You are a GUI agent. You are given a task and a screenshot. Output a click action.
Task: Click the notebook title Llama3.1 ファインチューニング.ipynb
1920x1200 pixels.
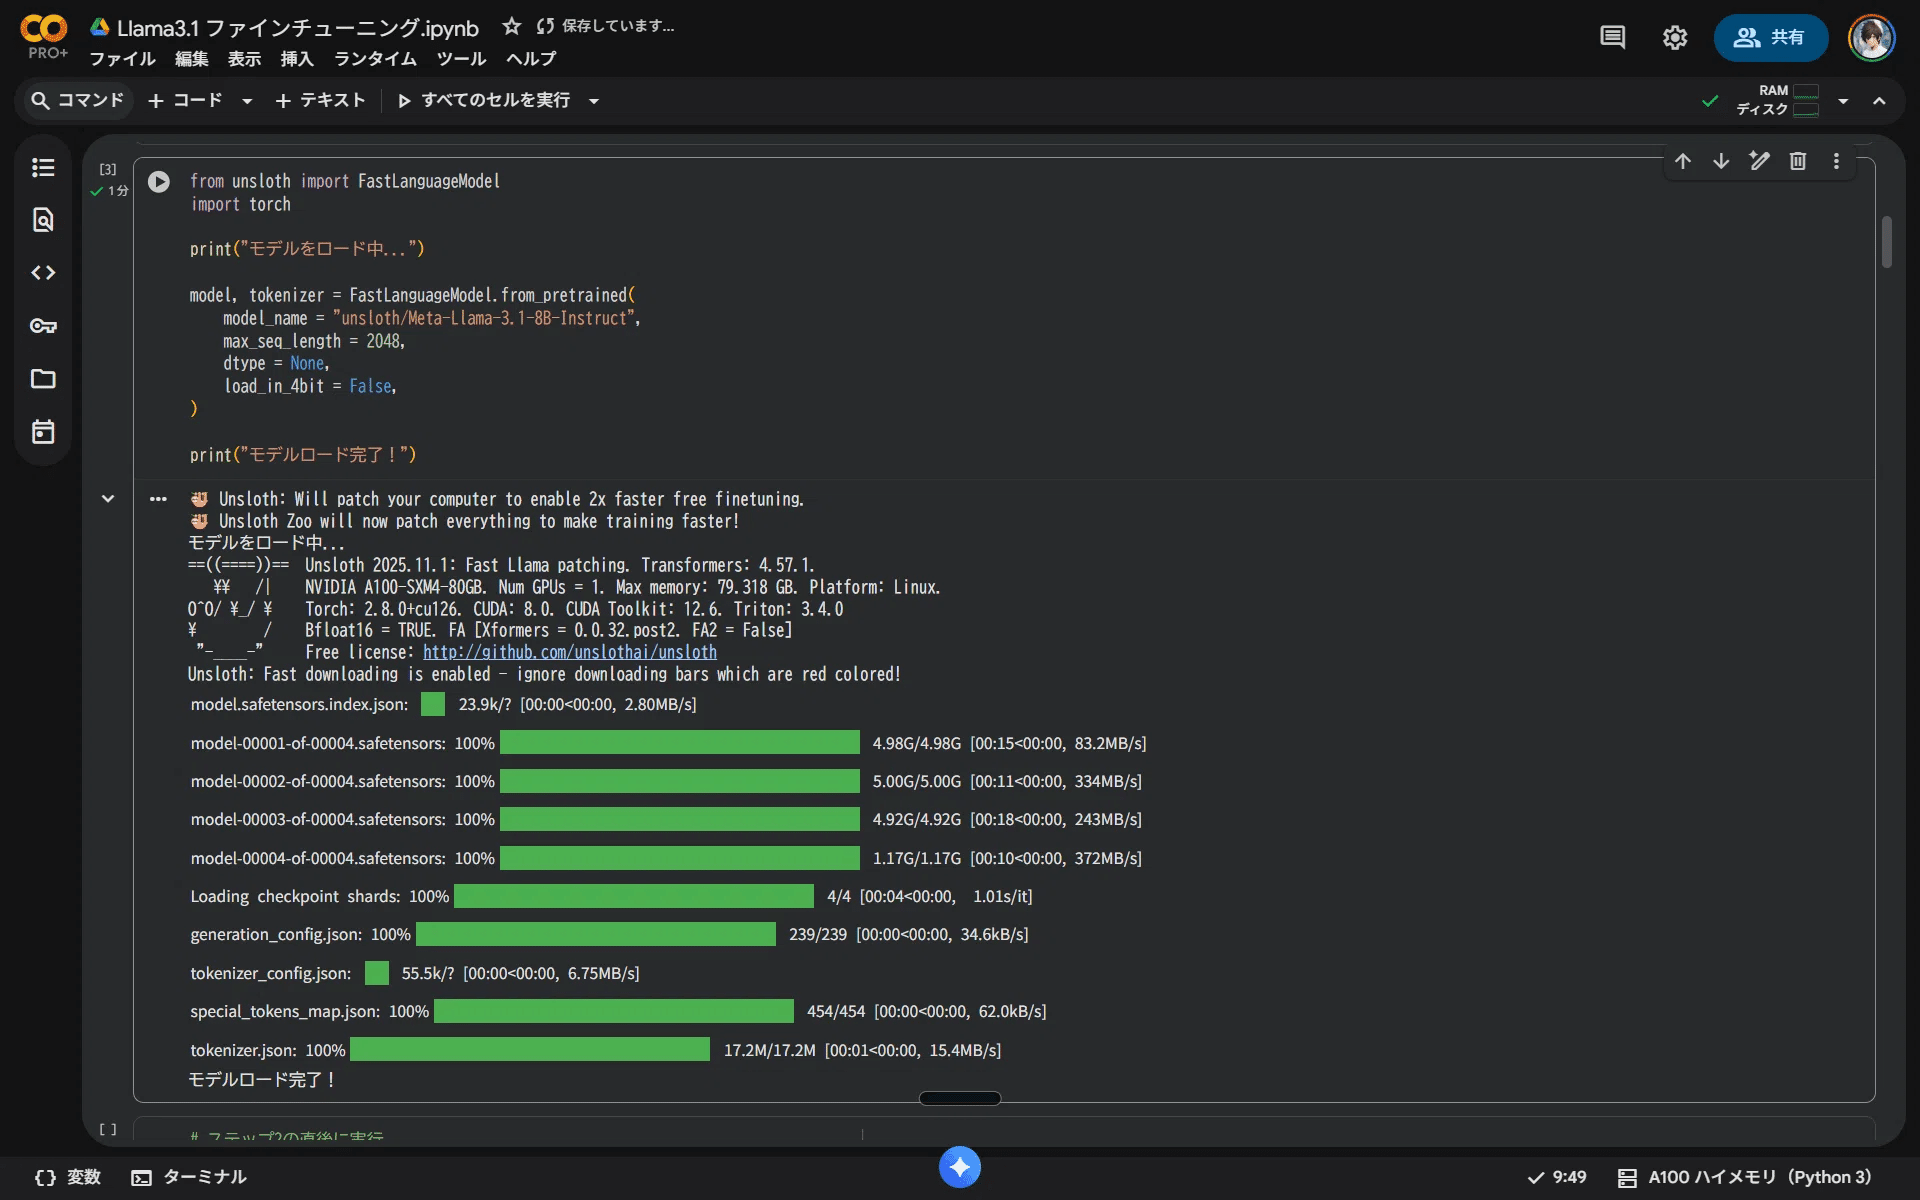[298, 28]
